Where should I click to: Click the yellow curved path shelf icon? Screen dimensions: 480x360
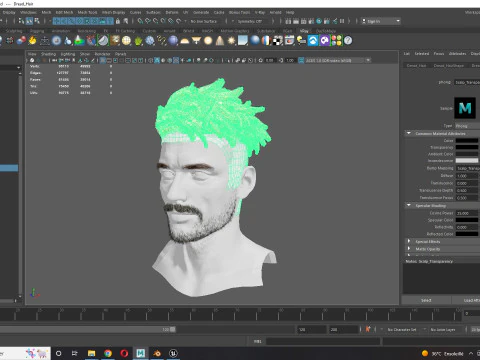point(161,41)
